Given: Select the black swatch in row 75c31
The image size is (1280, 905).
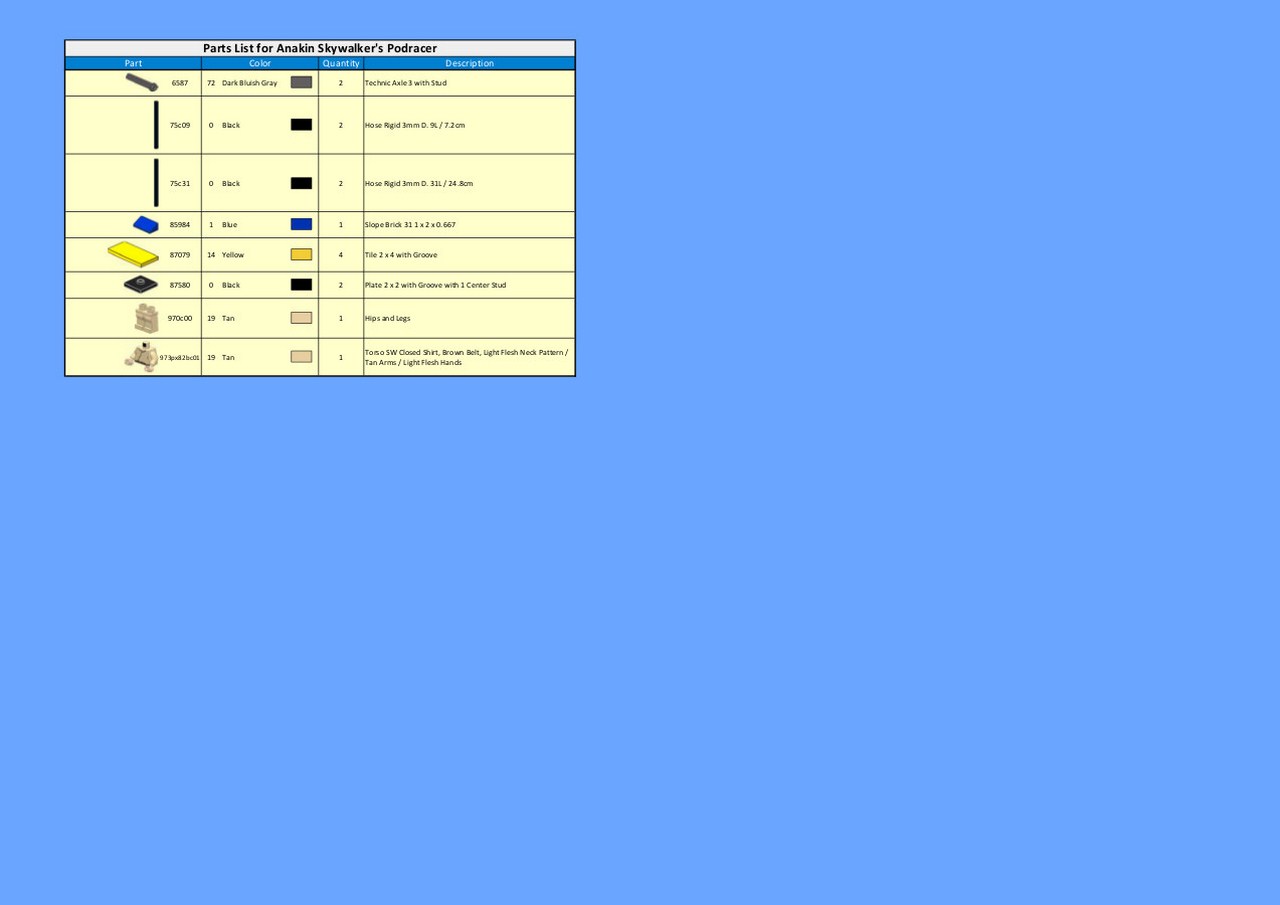Looking at the screenshot, I should click(x=301, y=183).
